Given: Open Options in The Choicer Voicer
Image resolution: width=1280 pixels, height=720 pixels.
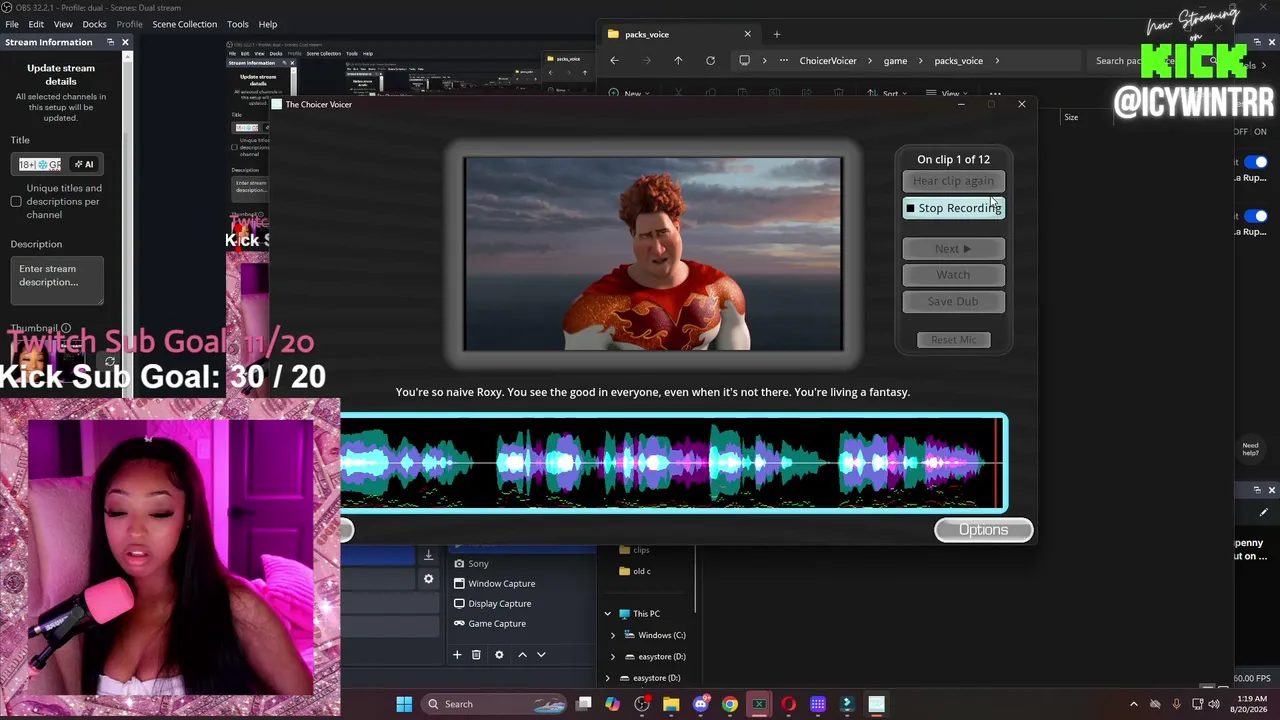Looking at the screenshot, I should click(984, 530).
